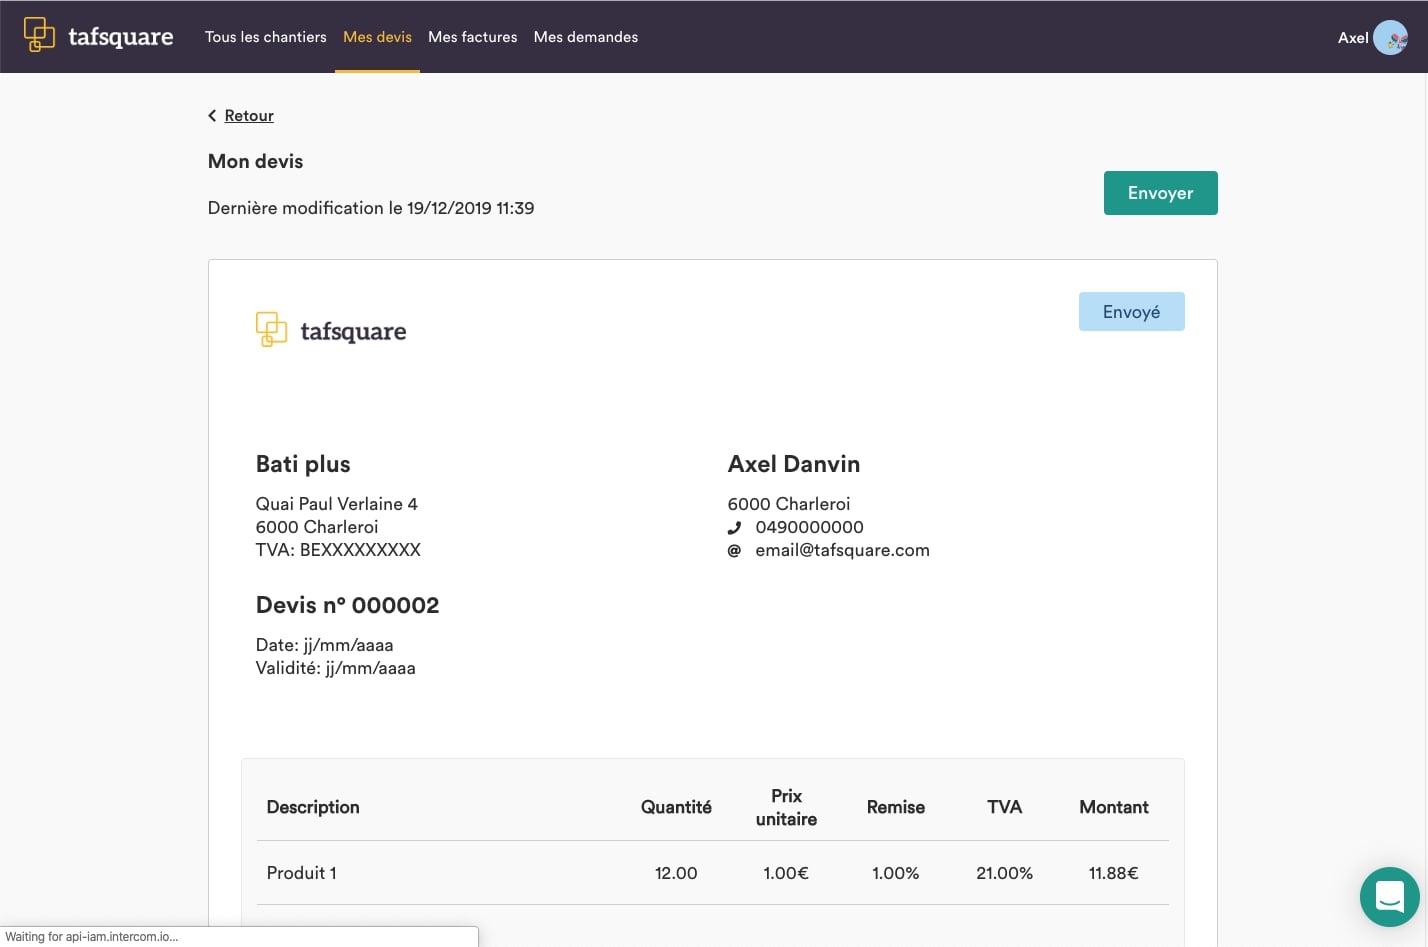
Task: Click the Validité: jj/mm/aaaa field
Action: [336, 668]
